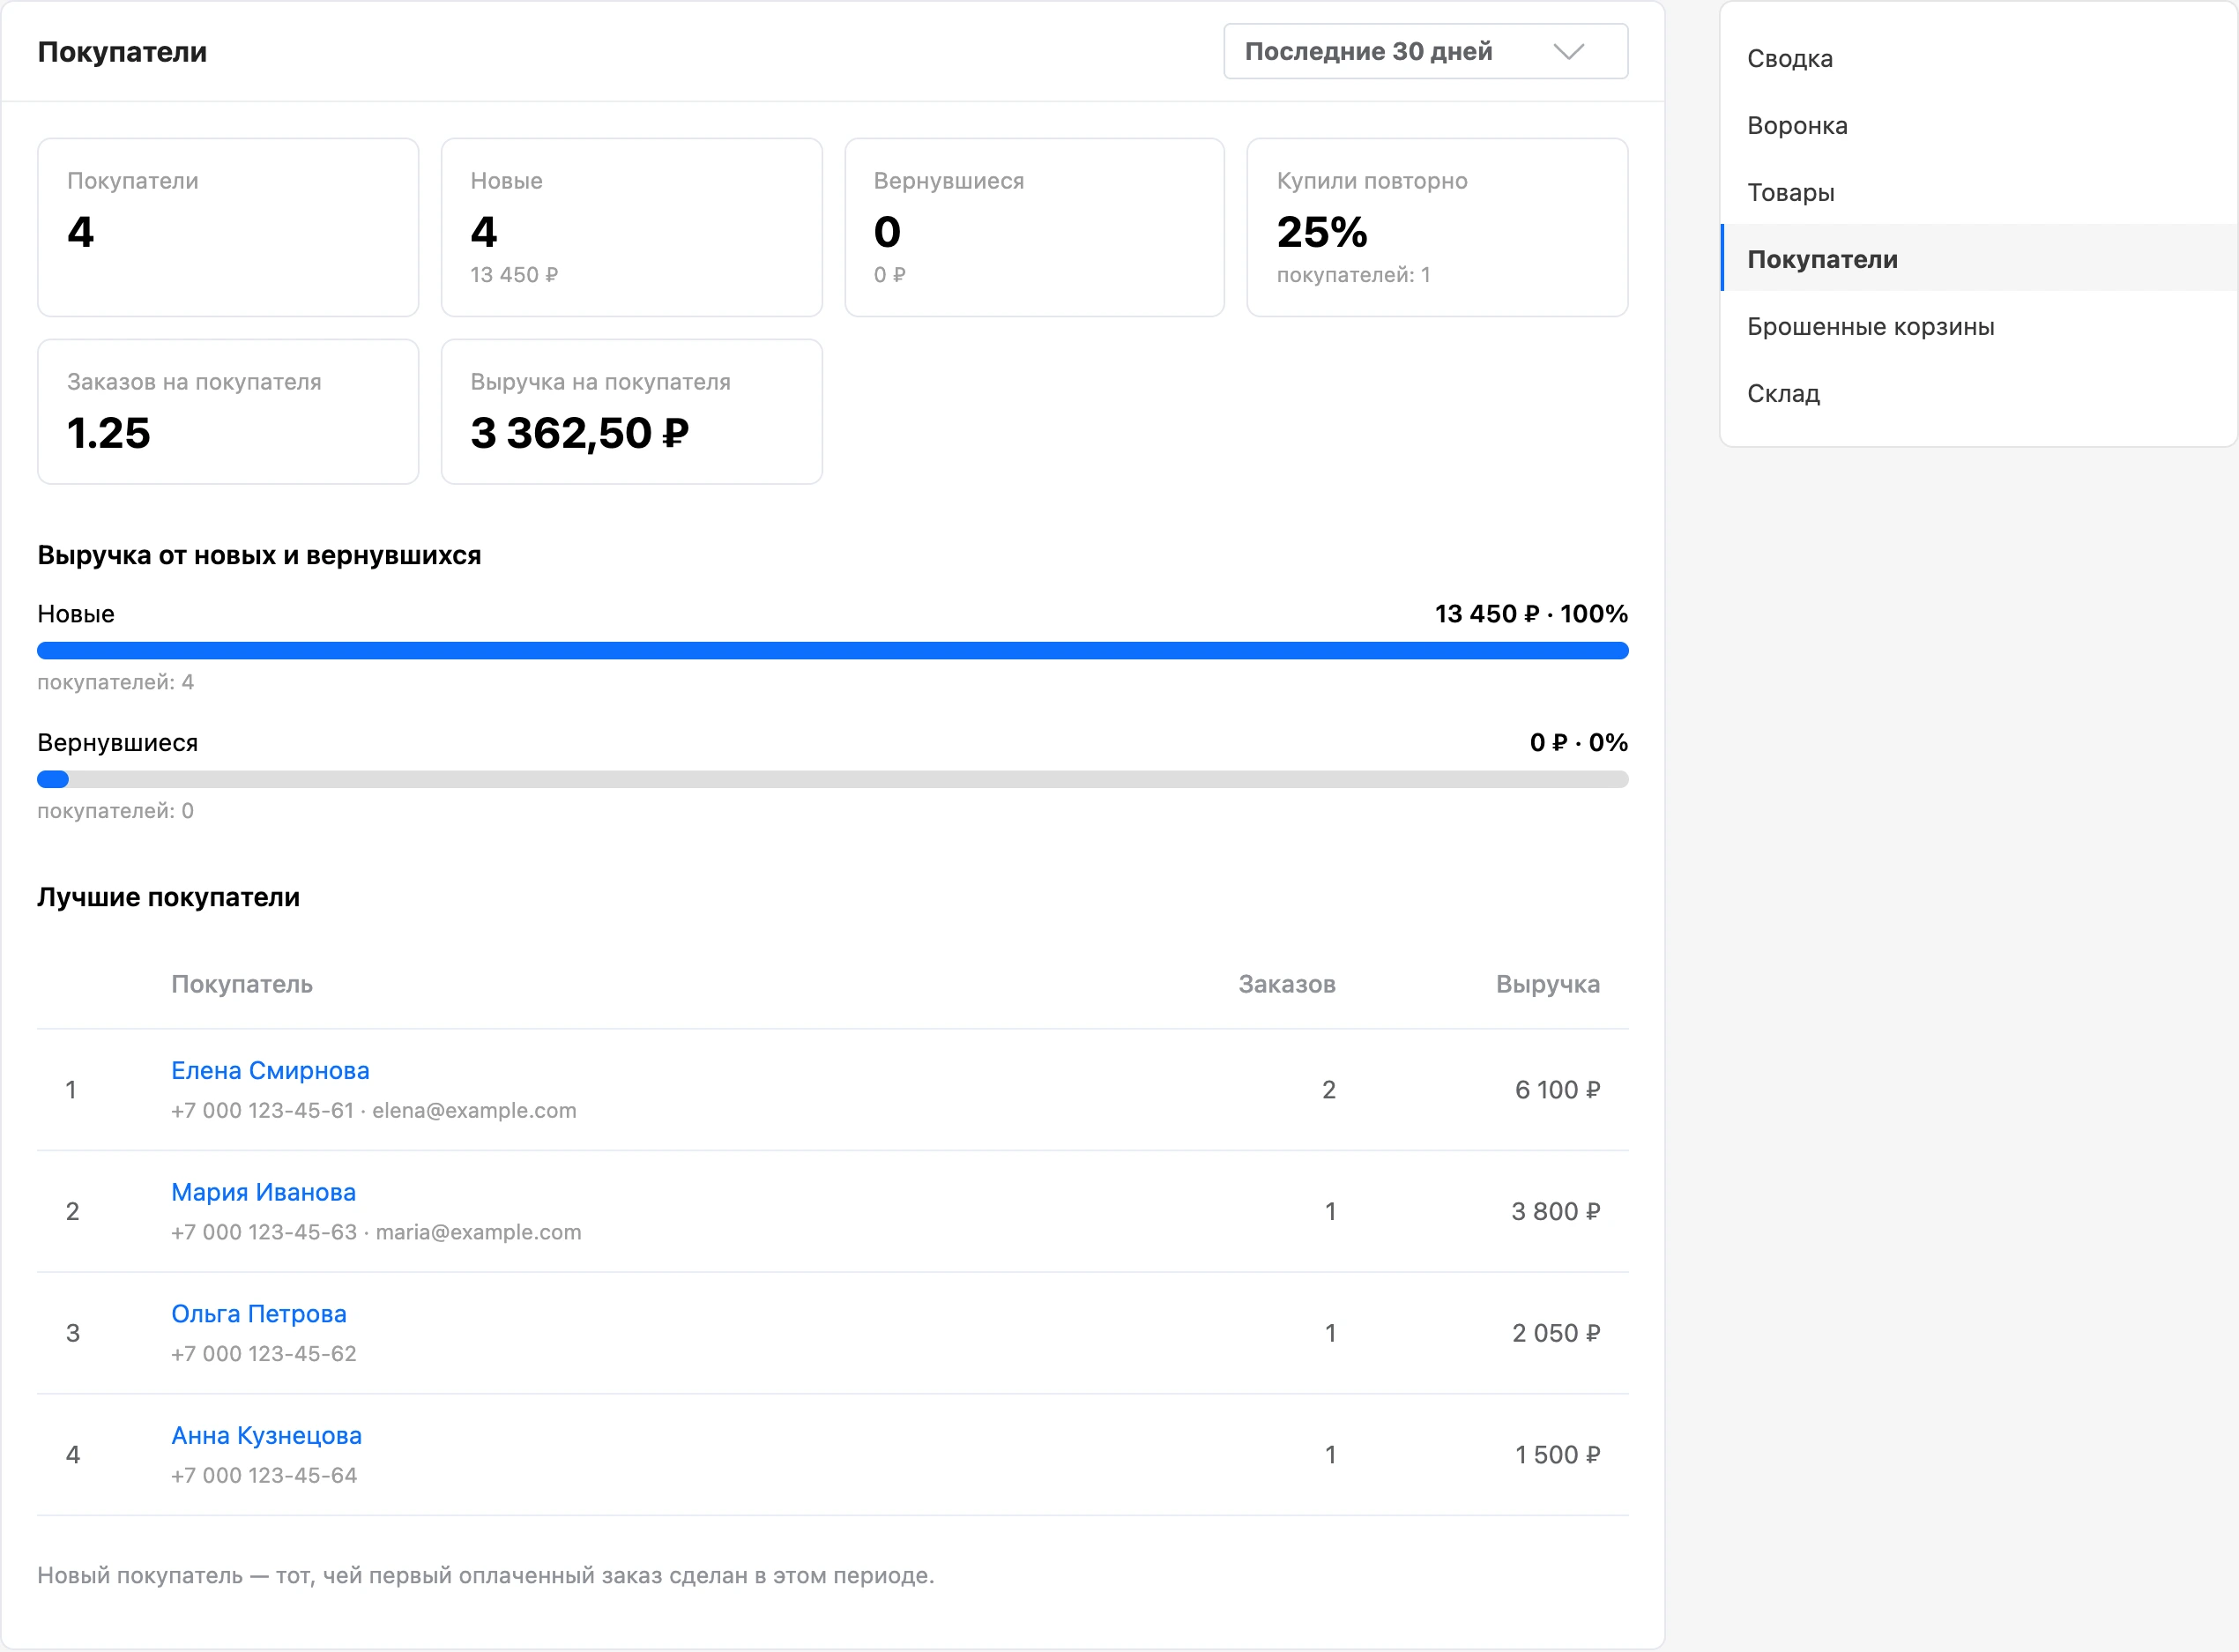Go to Сводка in the side menu
This screenshot has width=2239, height=1652.
[1789, 58]
